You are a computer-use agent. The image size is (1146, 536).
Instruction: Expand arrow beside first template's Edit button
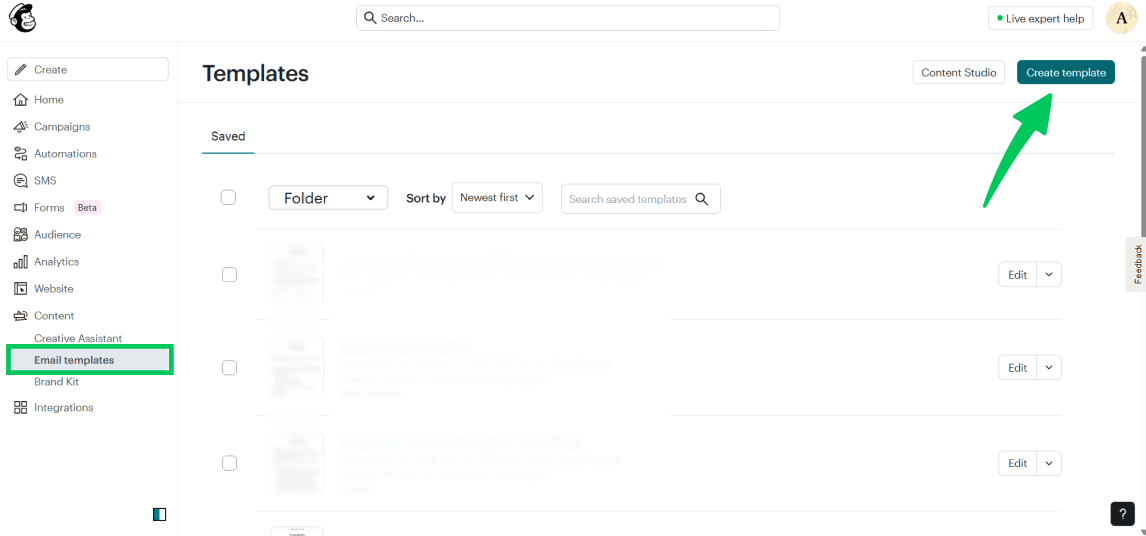[1049, 275]
